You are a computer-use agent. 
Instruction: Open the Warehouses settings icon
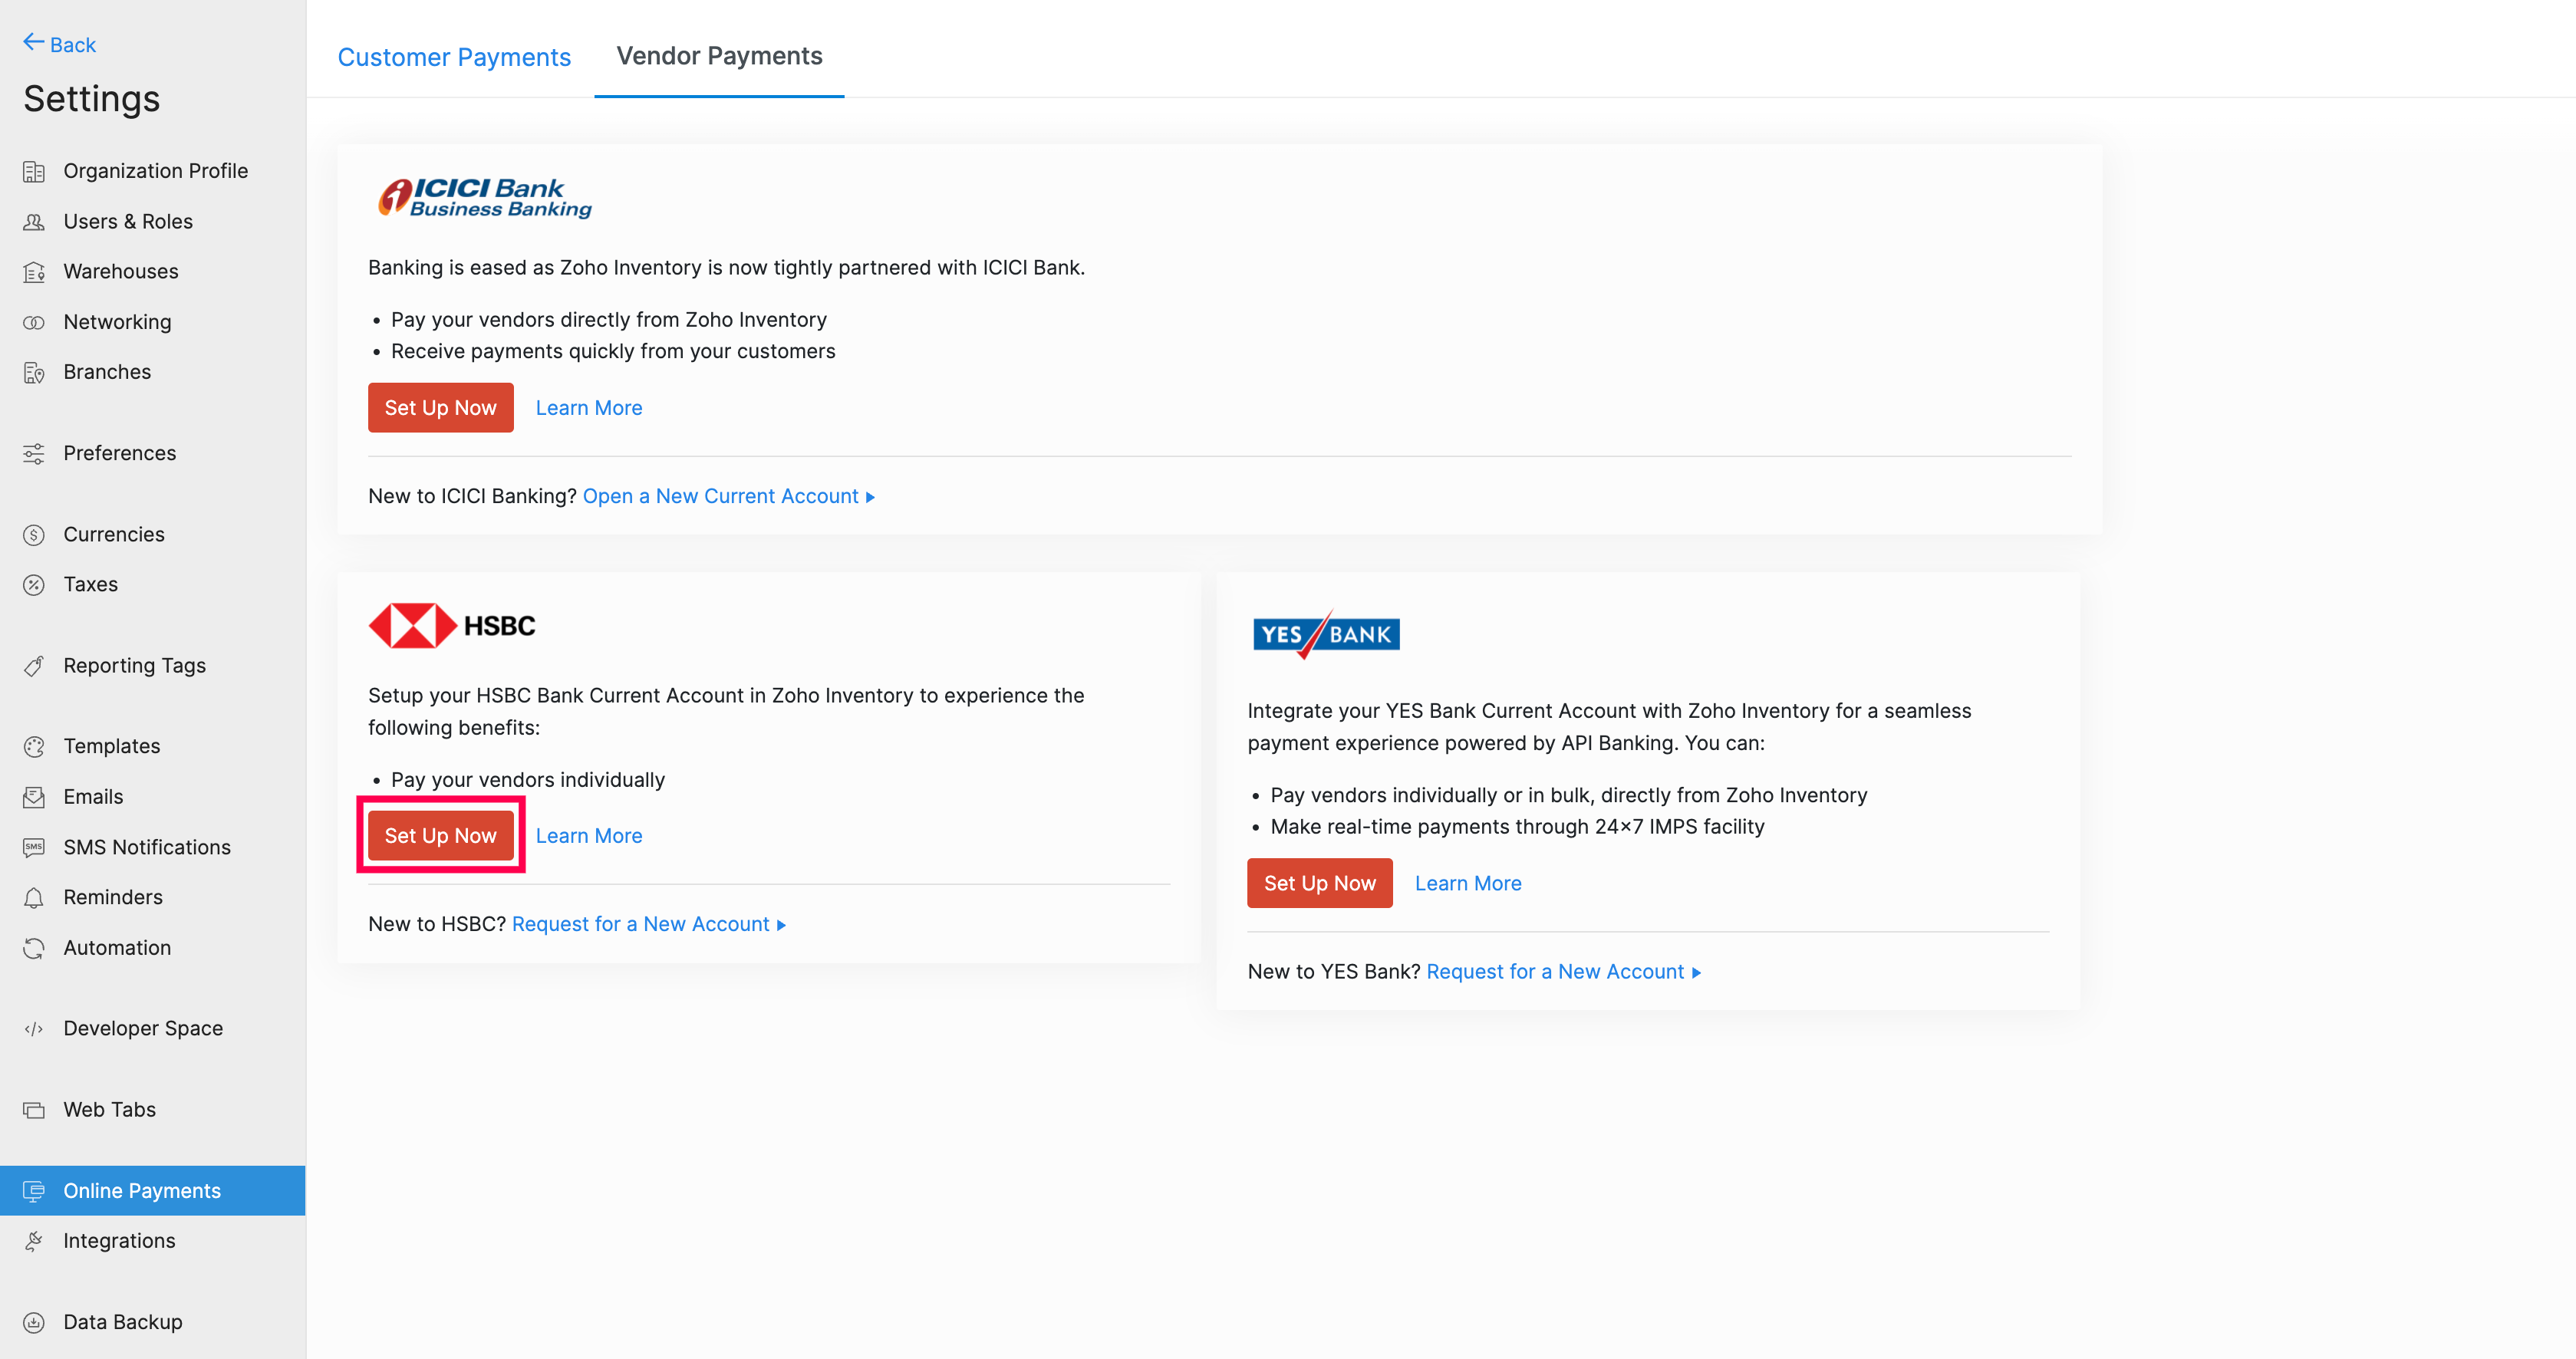pyautogui.click(x=34, y=271)
